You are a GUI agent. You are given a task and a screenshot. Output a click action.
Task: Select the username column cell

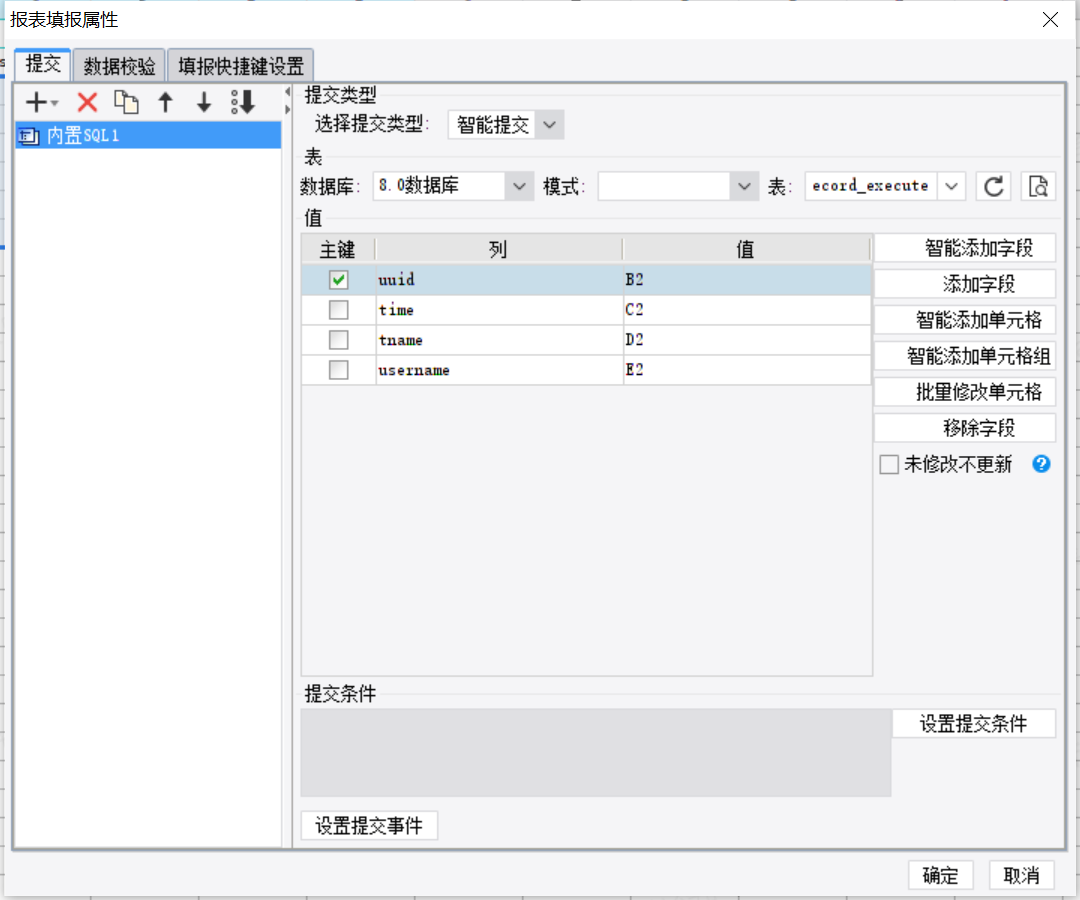[499, 370]
